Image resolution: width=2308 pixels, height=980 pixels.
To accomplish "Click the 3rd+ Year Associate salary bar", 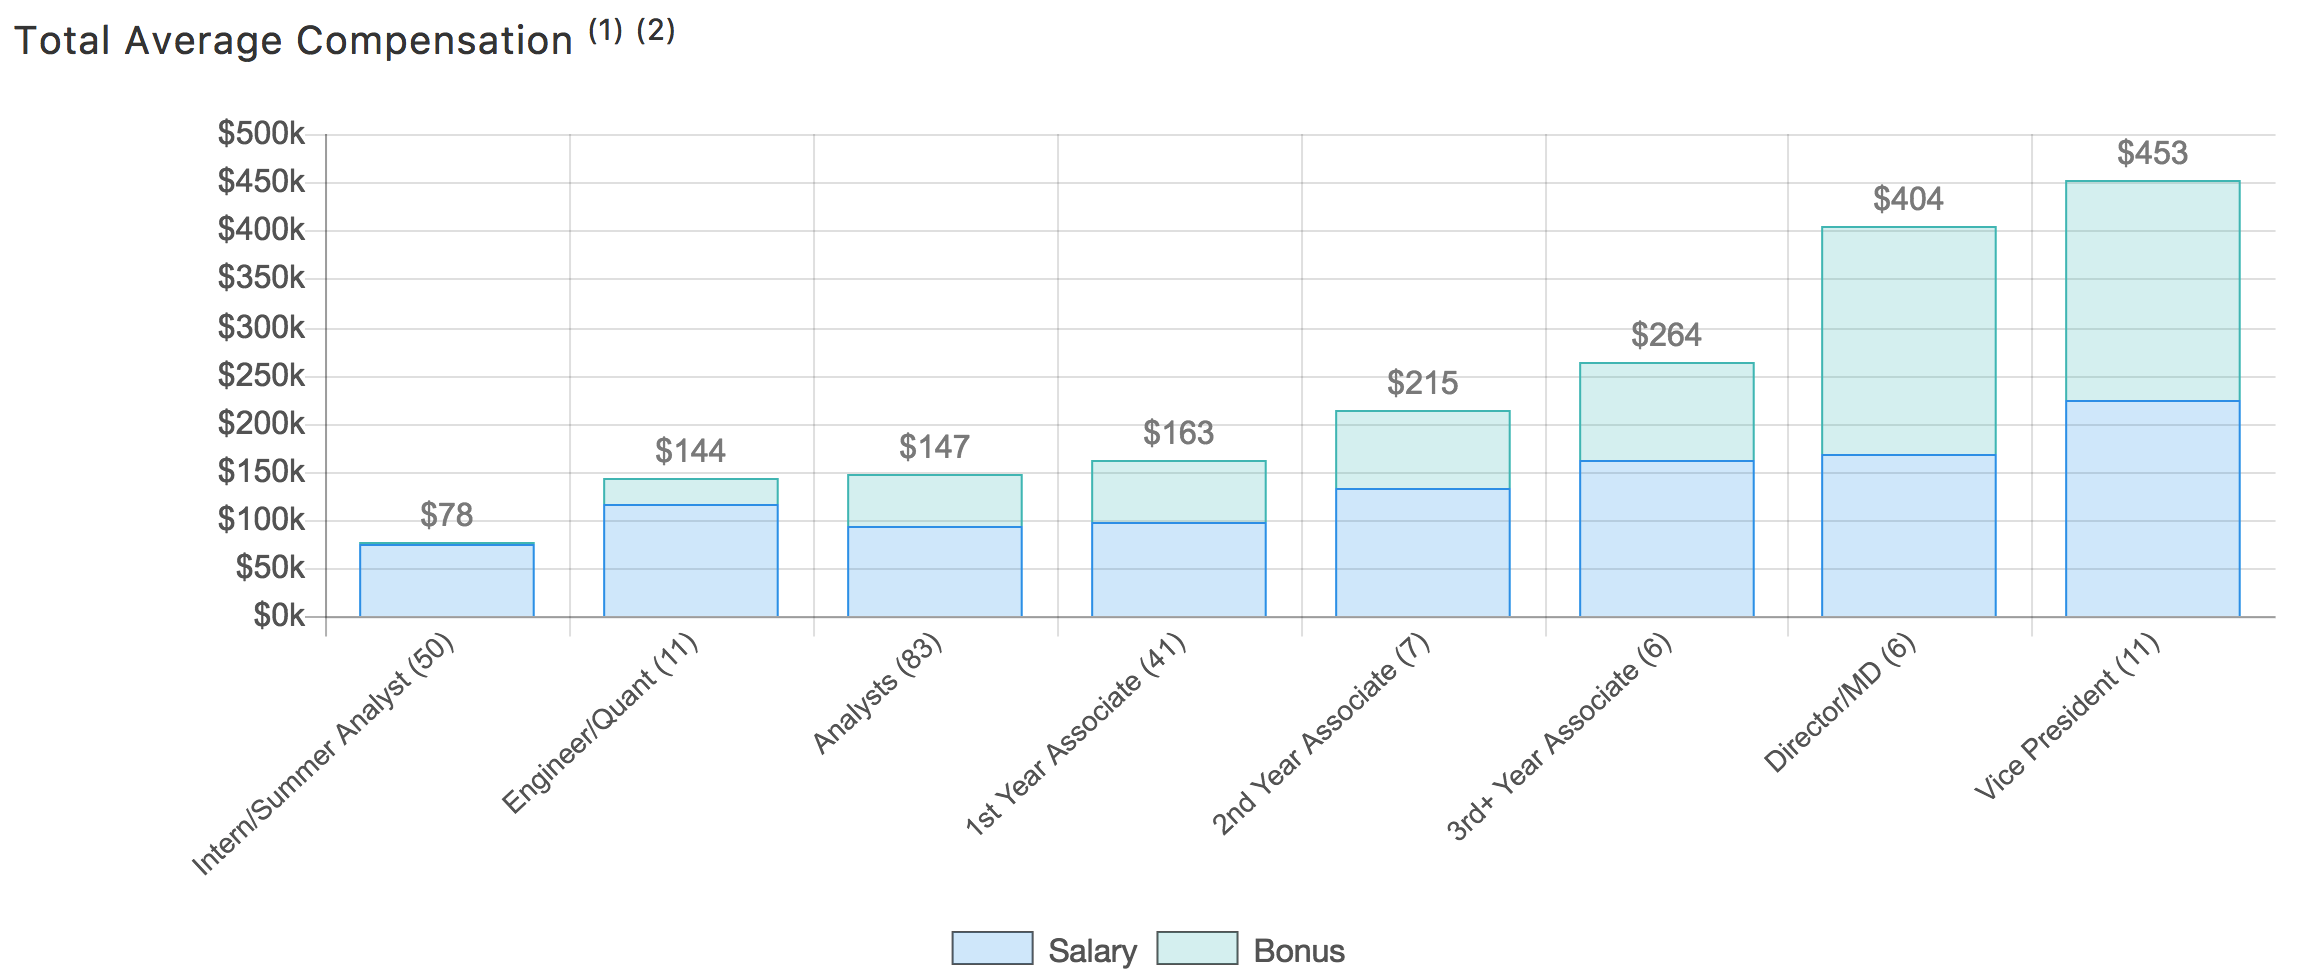I will 1666,538.
